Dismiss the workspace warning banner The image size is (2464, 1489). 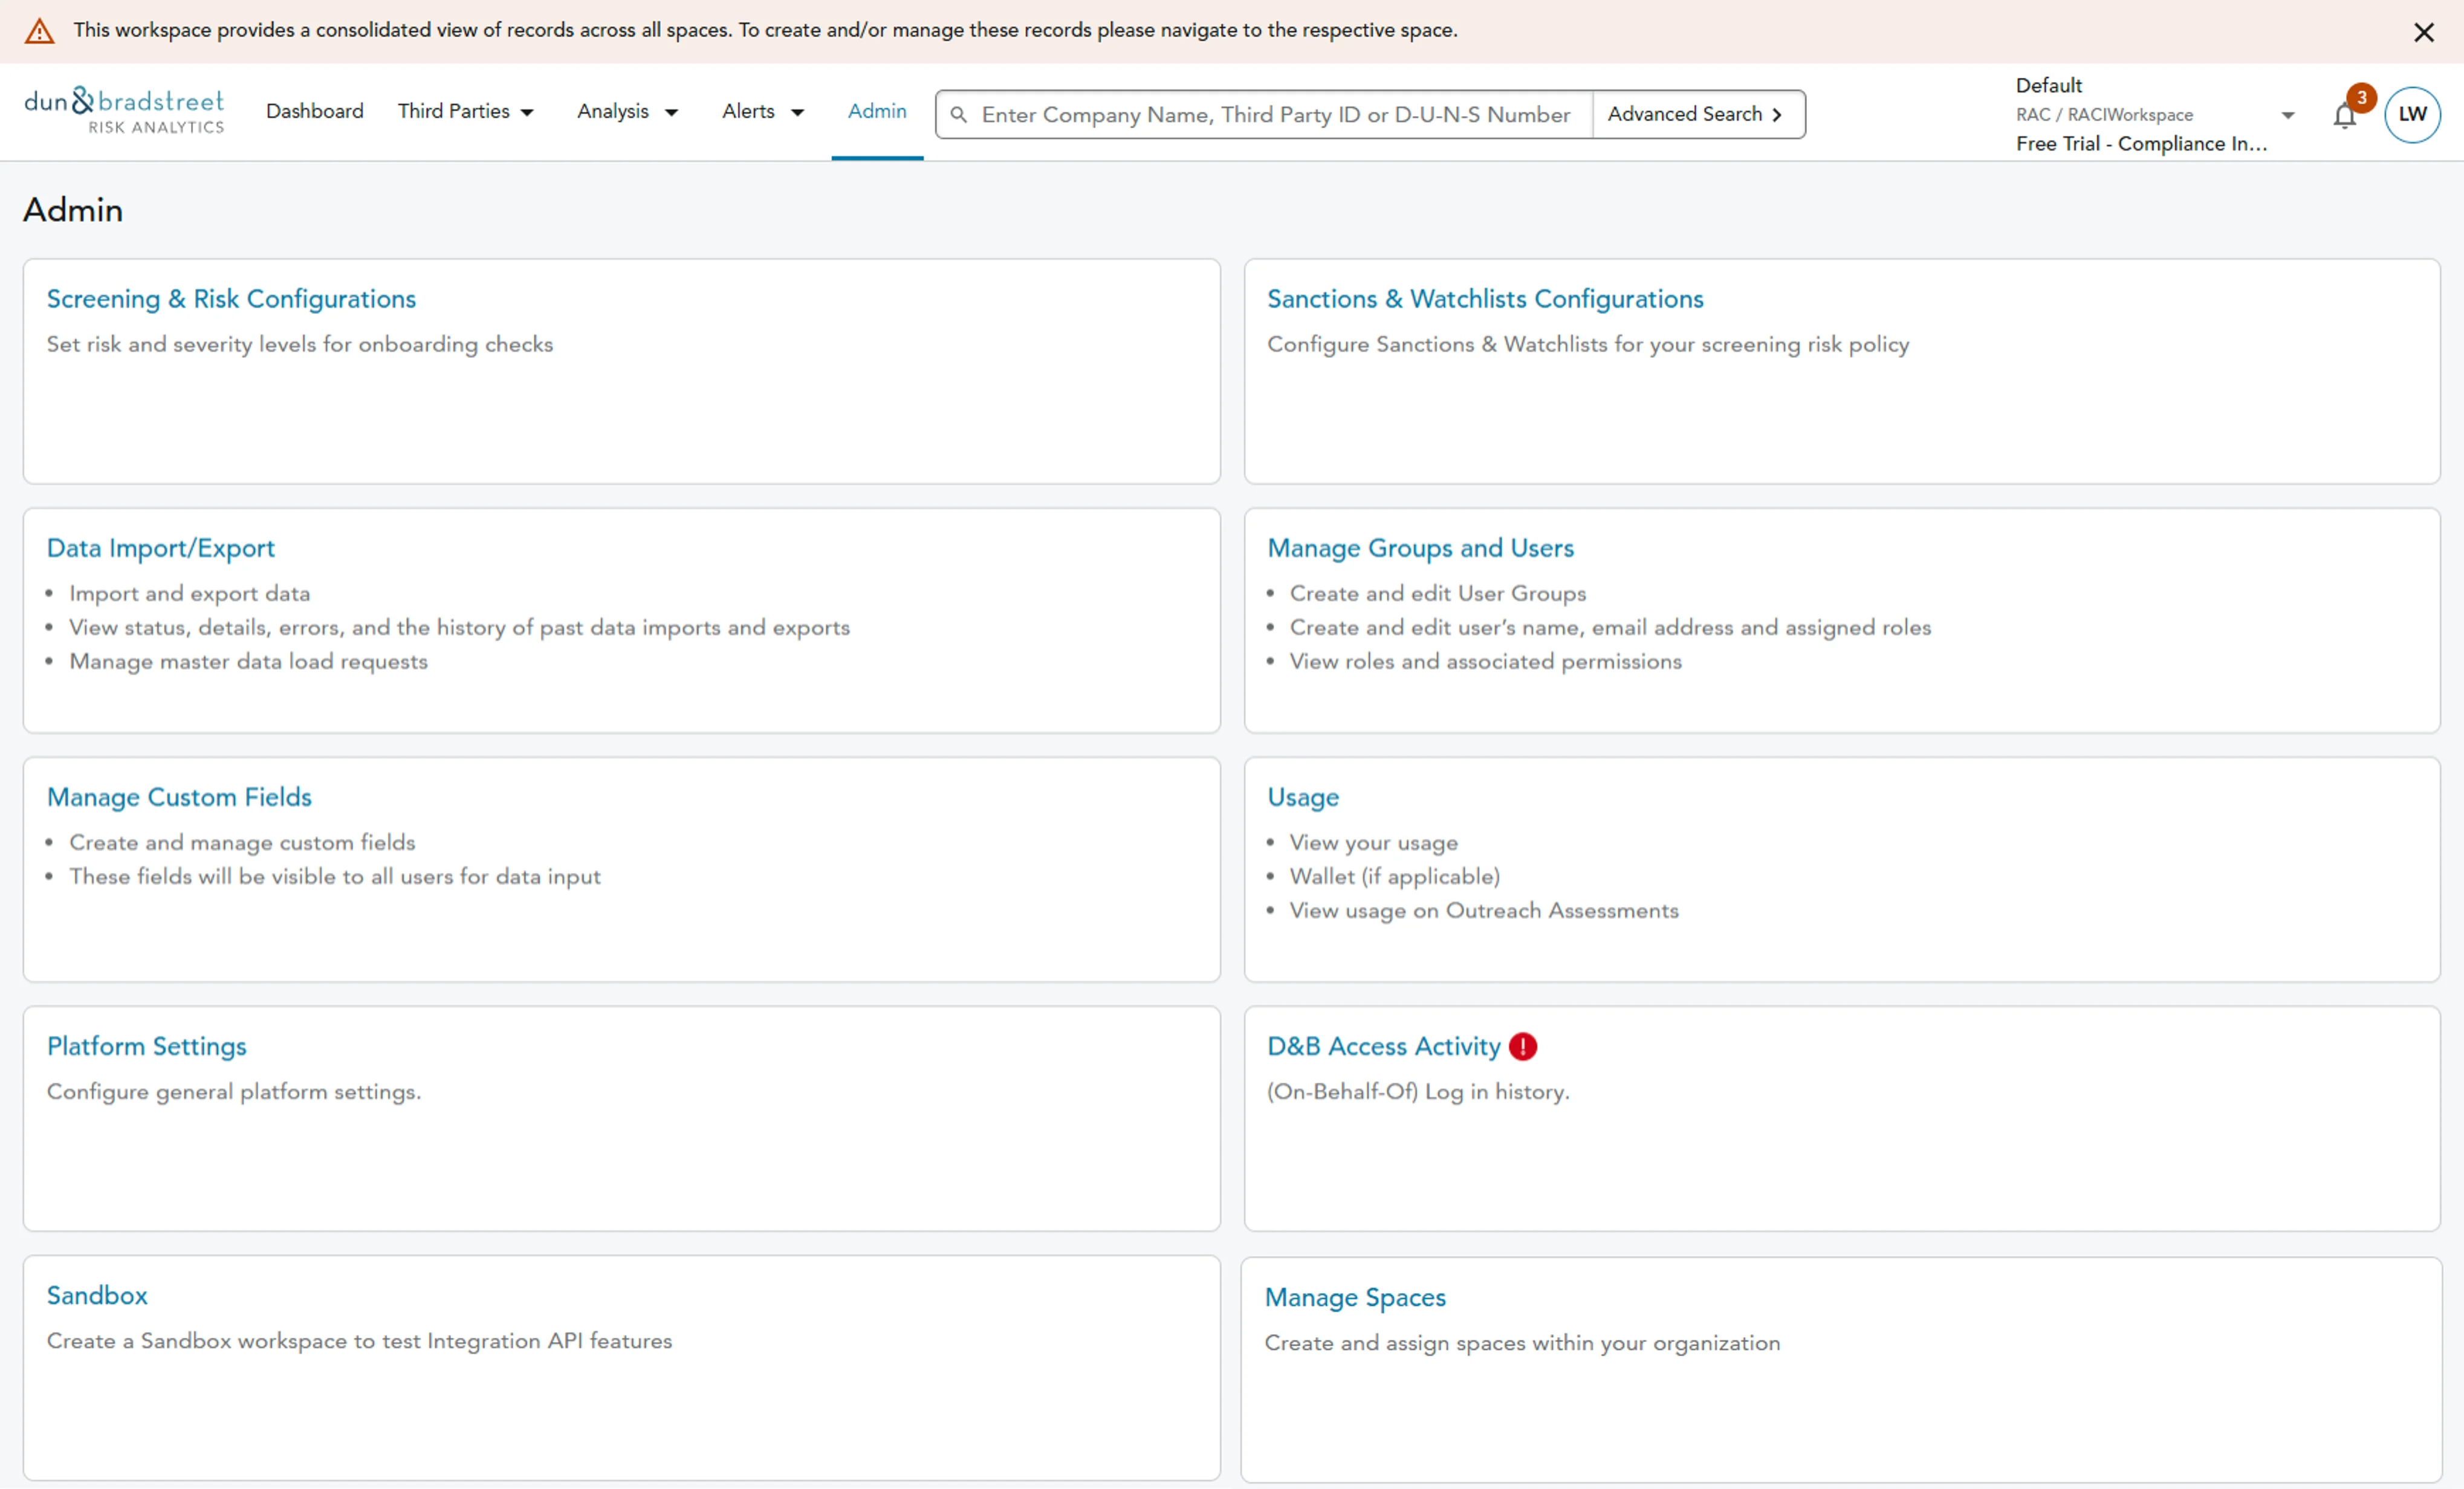pos(2423,32)
